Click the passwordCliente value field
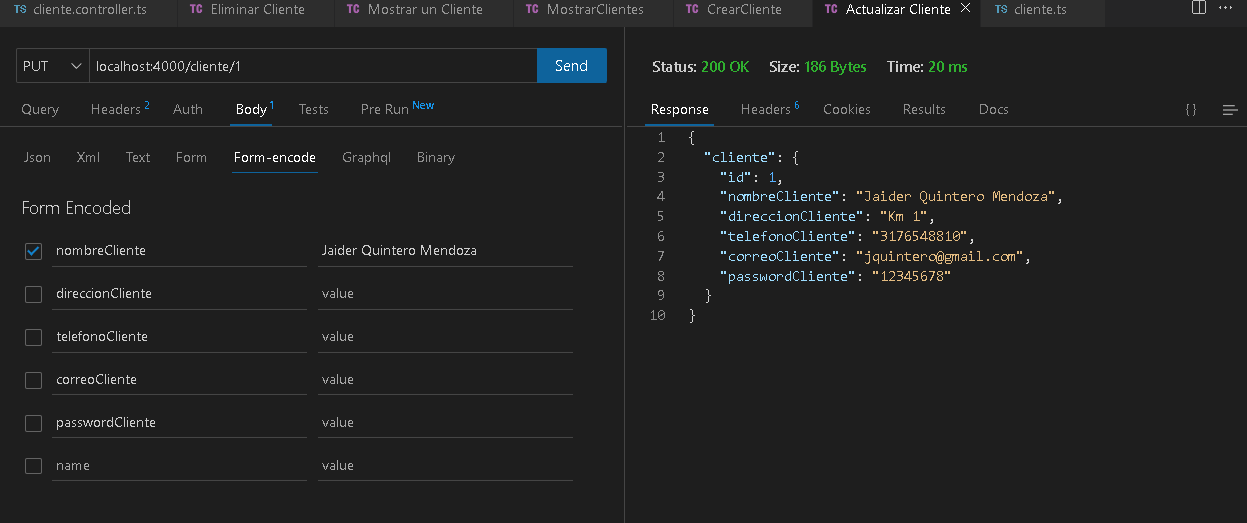This screenshot has height=523, width=1247. (445, 423)
